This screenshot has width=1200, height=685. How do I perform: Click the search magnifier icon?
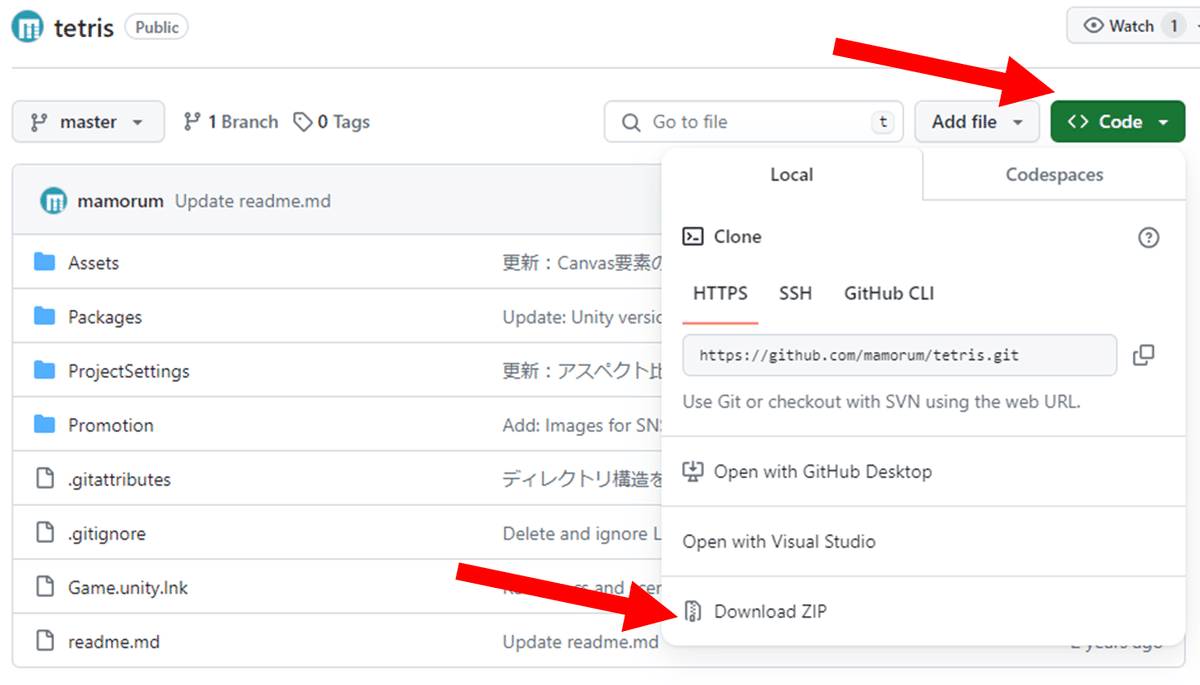point(631,122)
